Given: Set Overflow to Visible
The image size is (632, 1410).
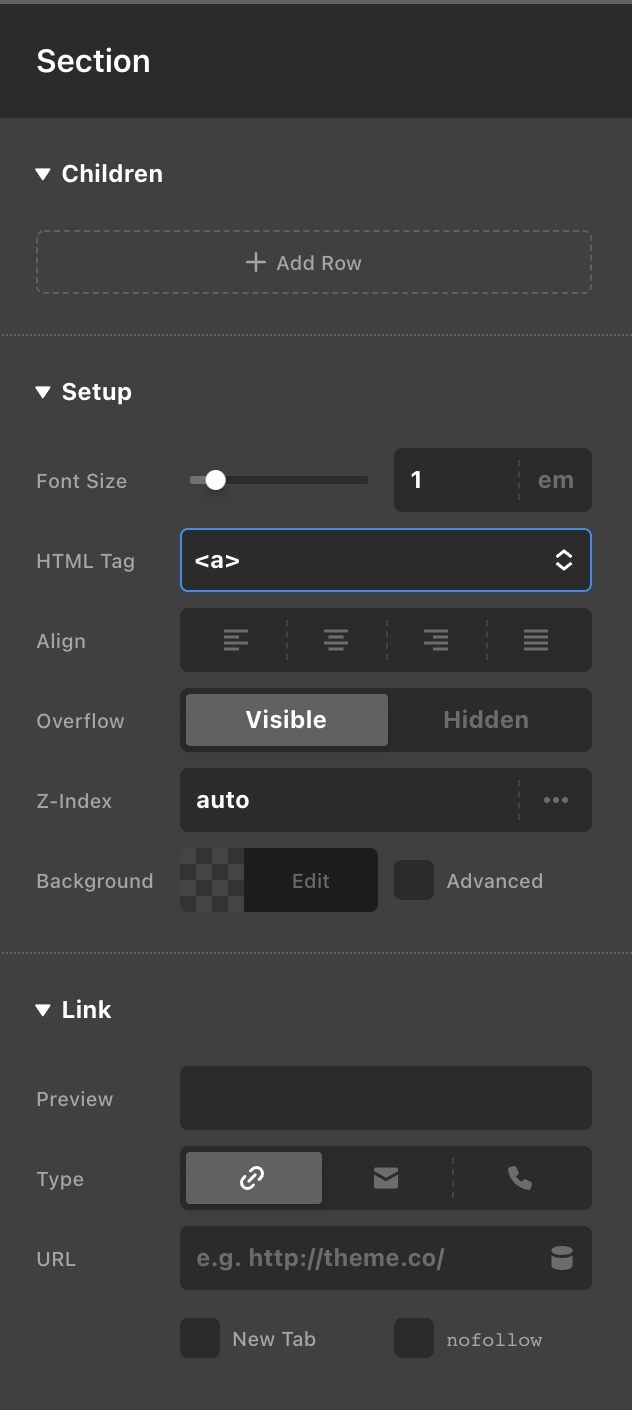Looking at the screenshot, I should point(287,720).
